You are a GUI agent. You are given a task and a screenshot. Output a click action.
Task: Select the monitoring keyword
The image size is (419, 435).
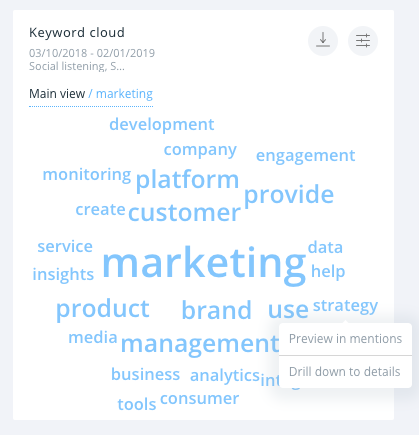tap(87, 175)
